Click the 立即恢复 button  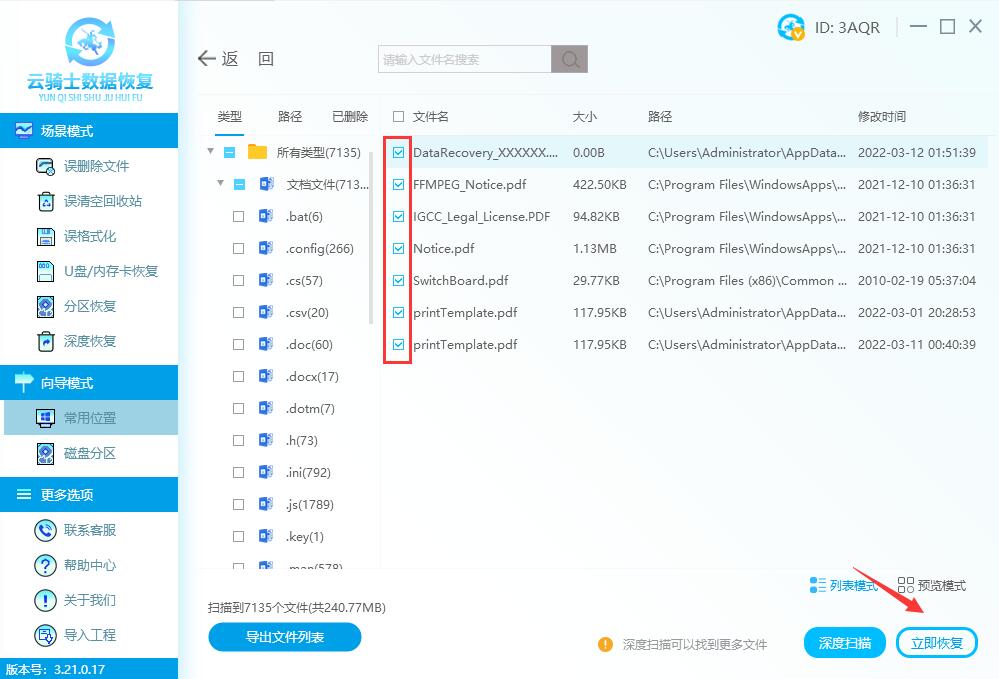(937, 643)
